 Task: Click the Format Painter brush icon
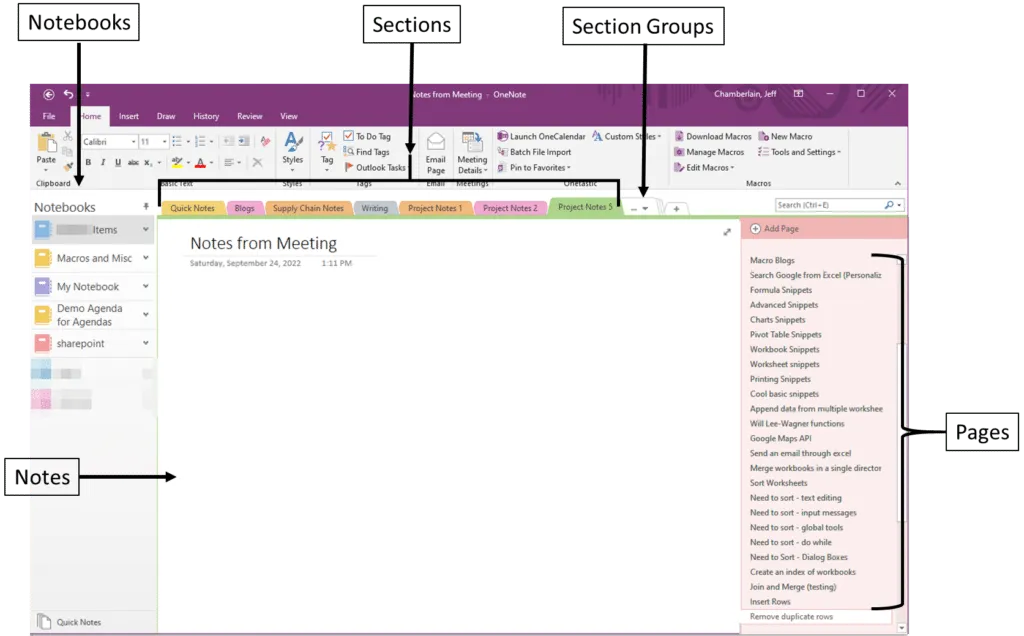click(67, 167)
